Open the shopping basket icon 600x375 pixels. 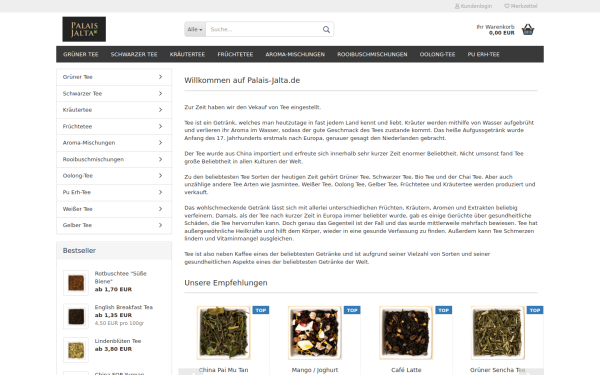coord(528,29)
